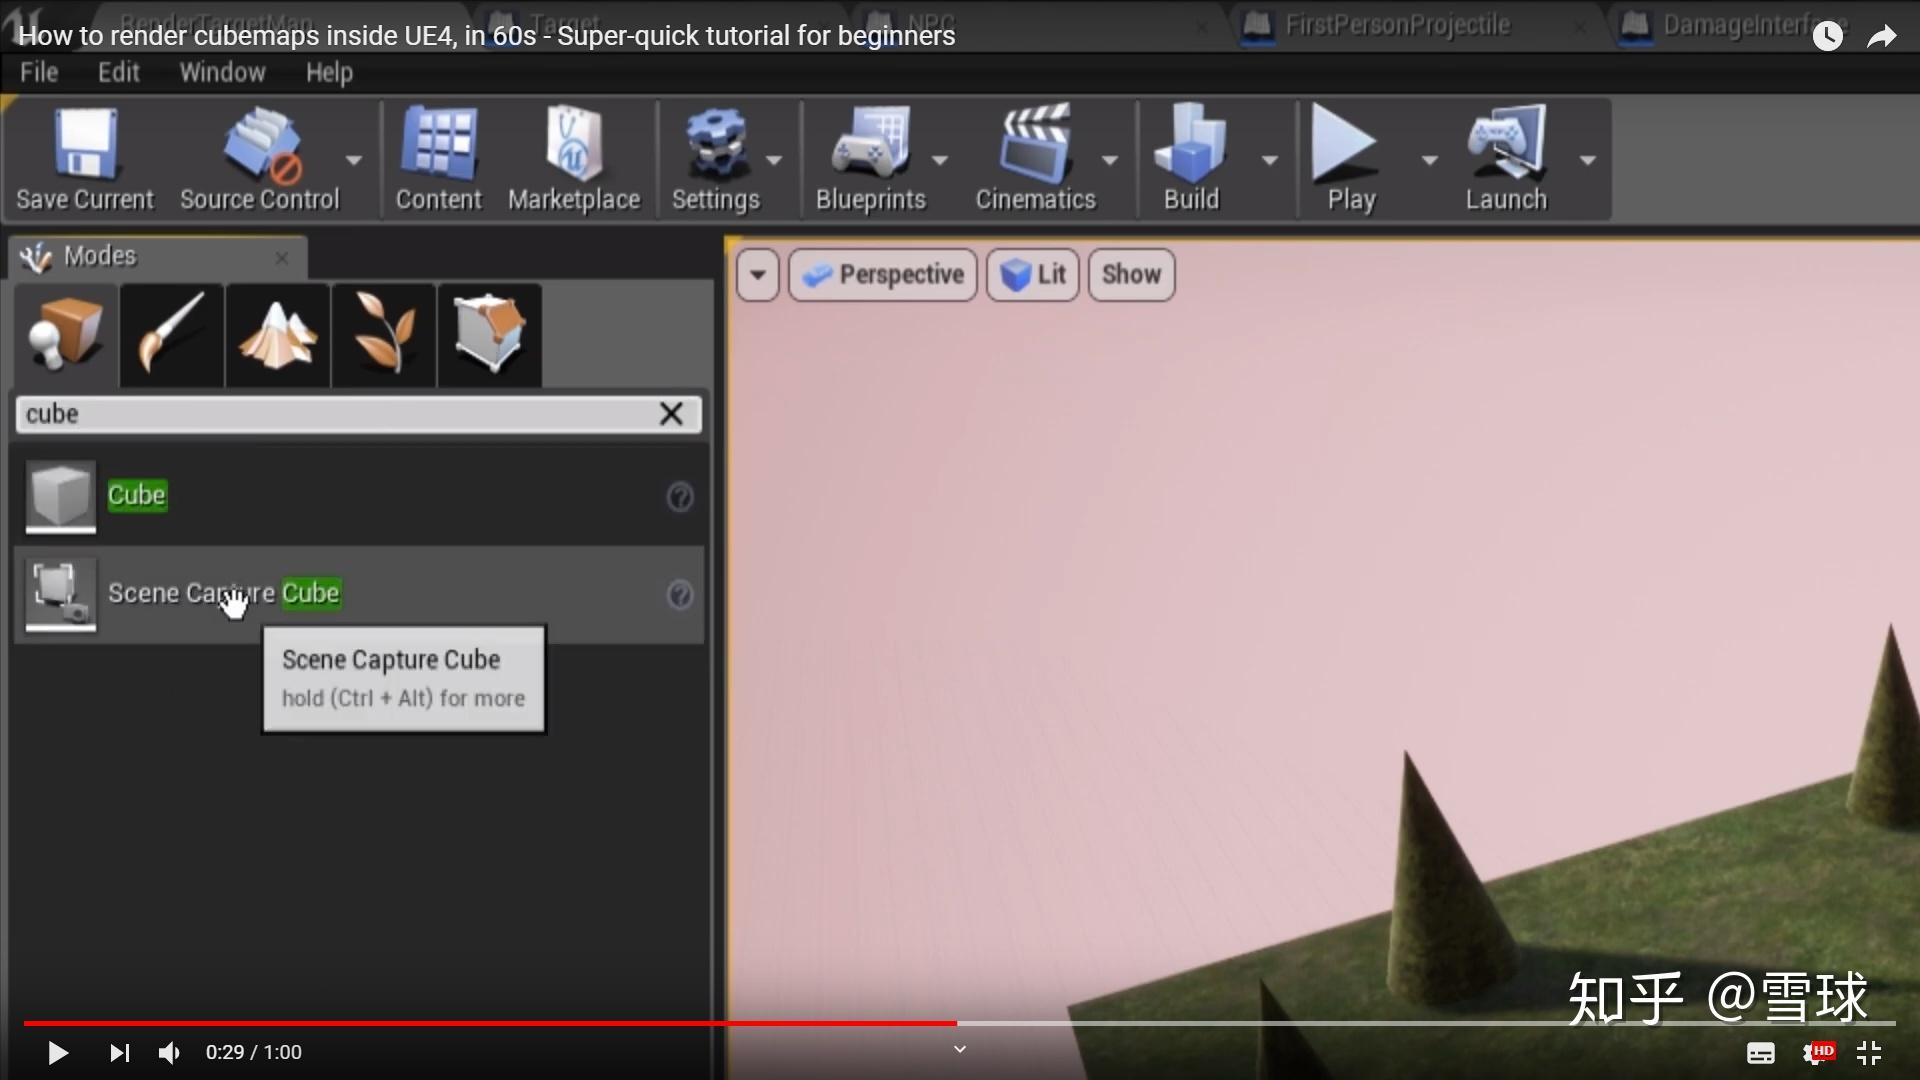Select the Geometry Editing mode icon
This screenshot has width=1920, height=1080.
pos(490,334)
